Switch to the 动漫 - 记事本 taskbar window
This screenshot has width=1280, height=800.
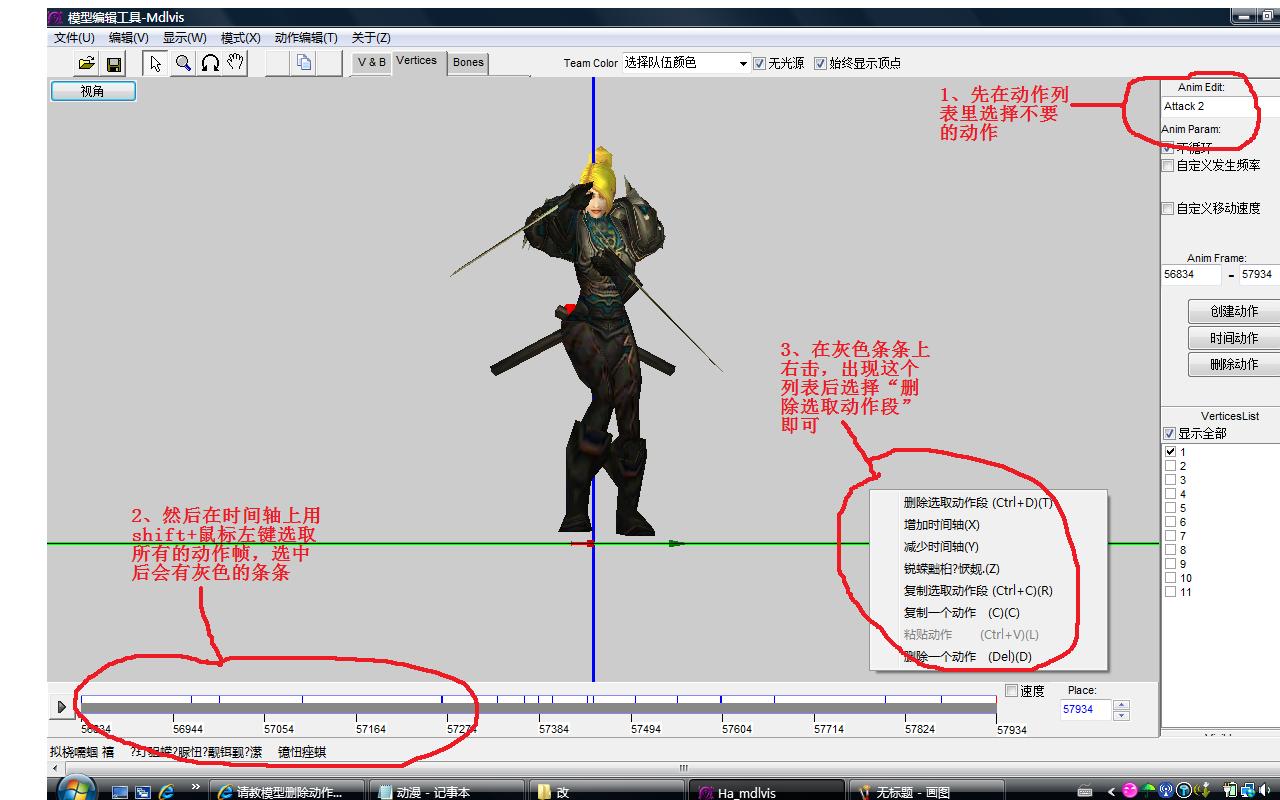pos(448,791)
